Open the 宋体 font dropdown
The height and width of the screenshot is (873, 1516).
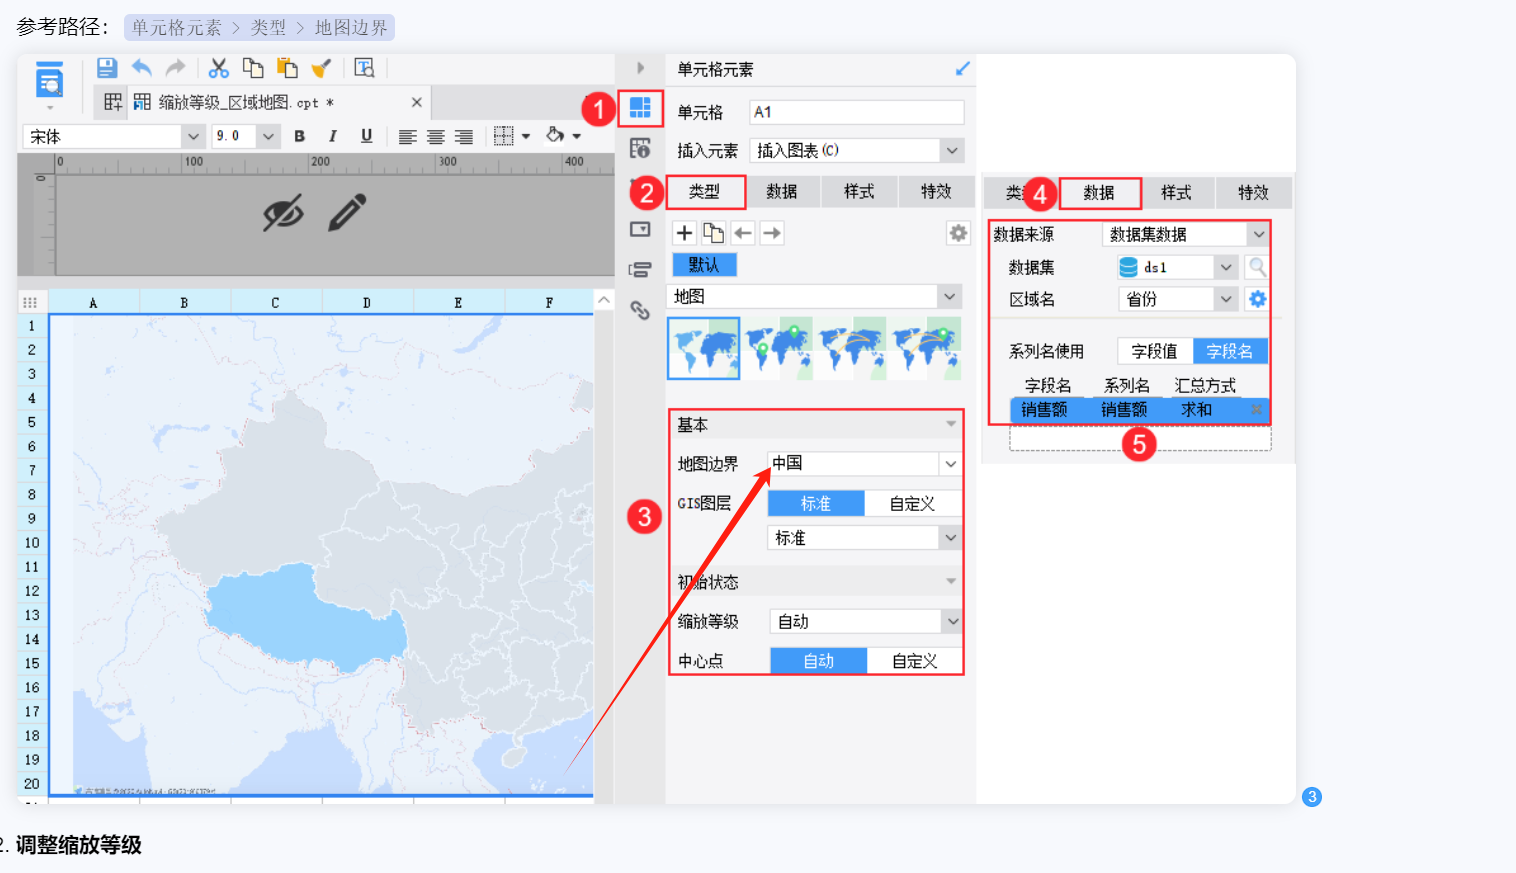click(x=193, y=136)
